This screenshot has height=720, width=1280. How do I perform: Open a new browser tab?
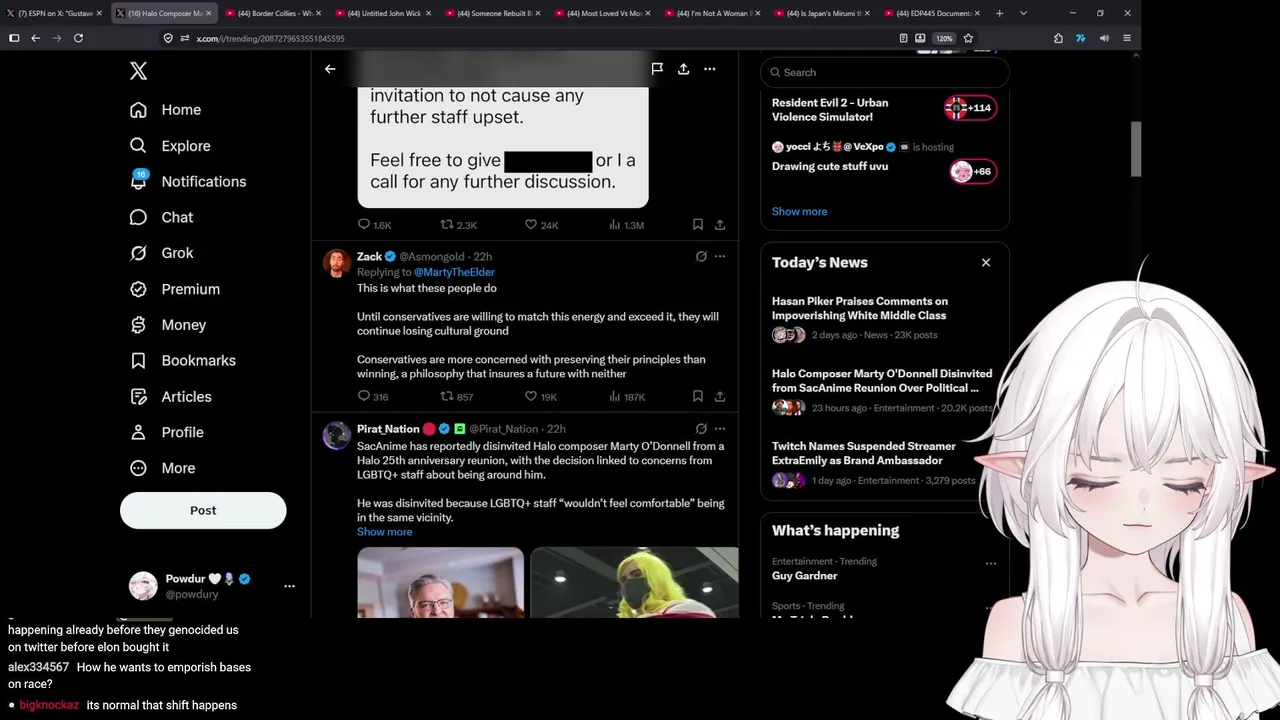click(x=999, y=13)
